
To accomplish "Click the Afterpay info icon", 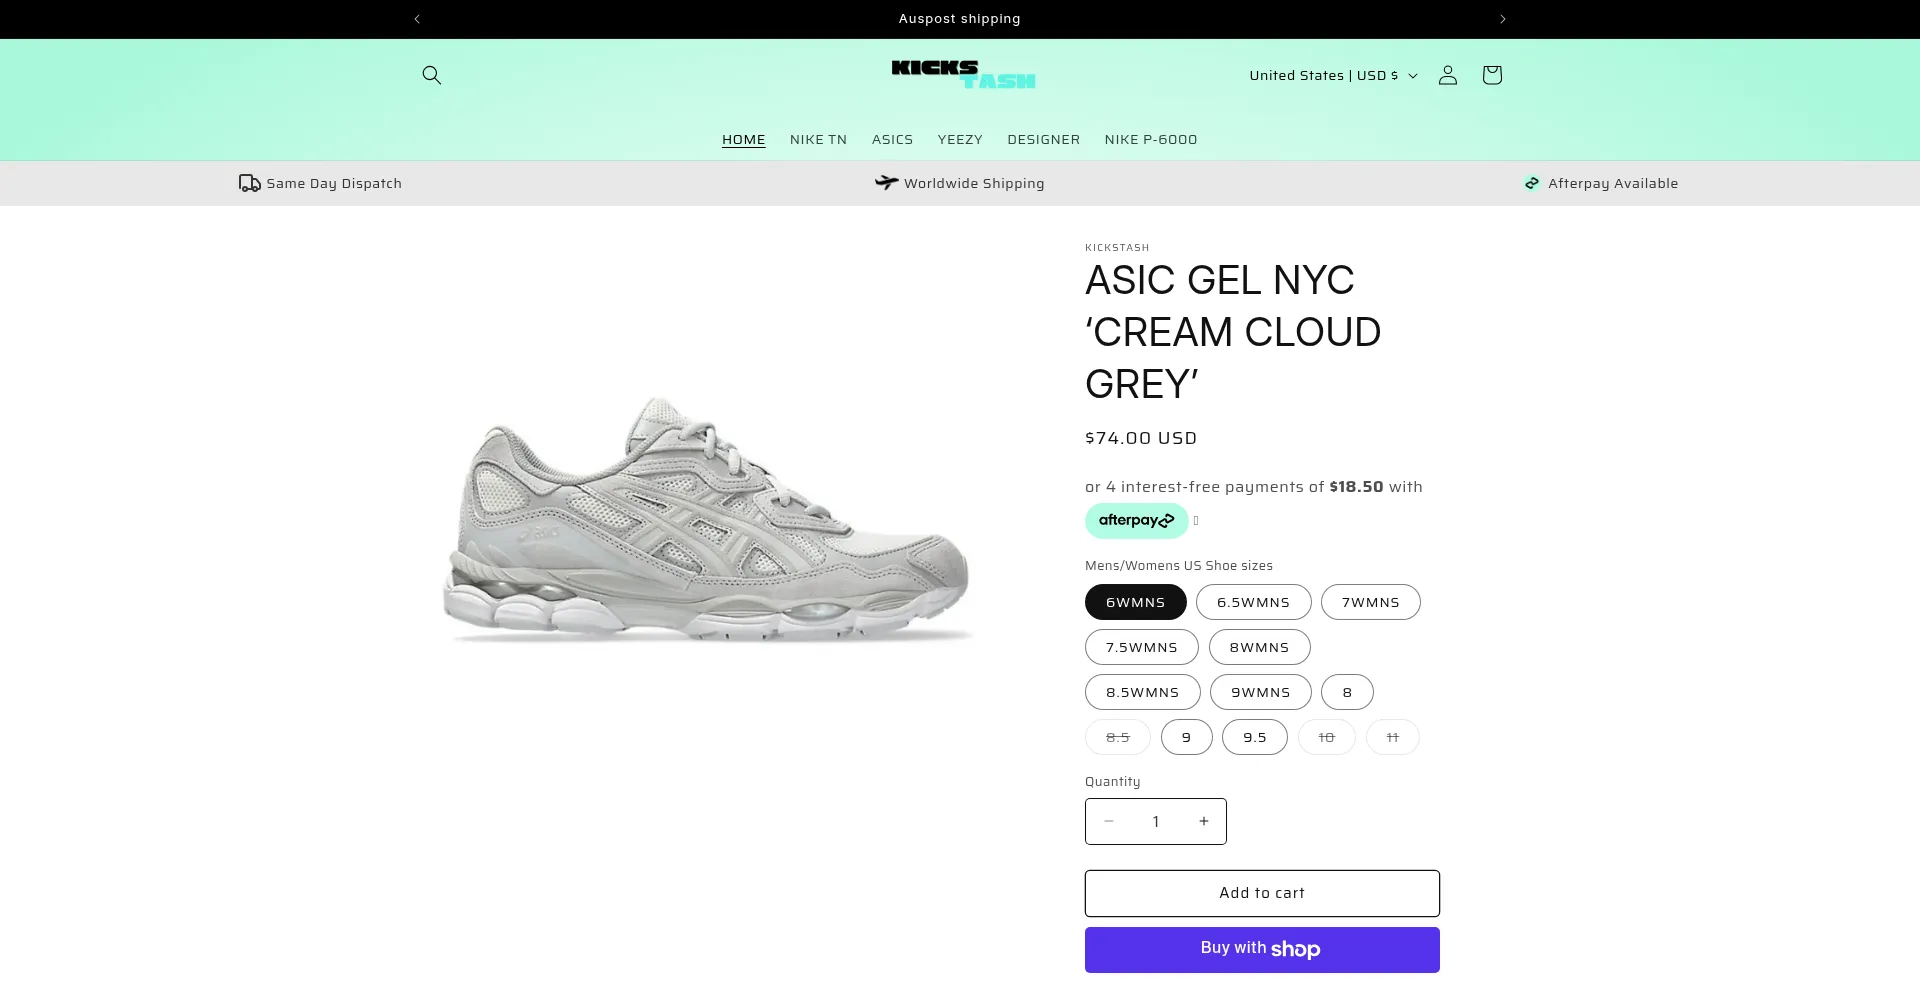I will pyautogui.click(x=1196, y=521).
